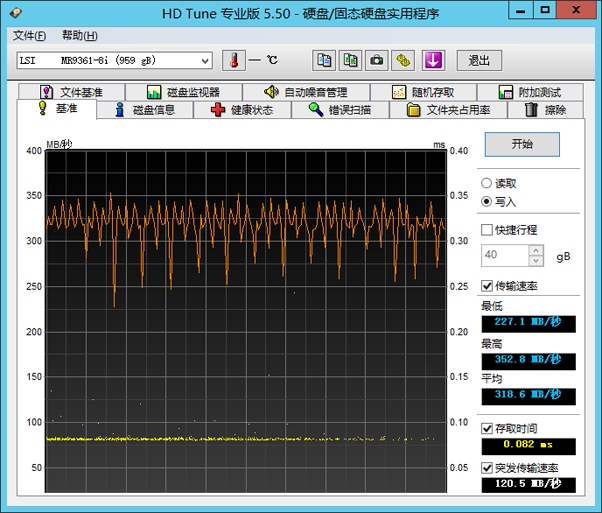The width and height of the screenshot is (602, 513).
Task: Click the 退出 exit button
Action: click(479, 61)
